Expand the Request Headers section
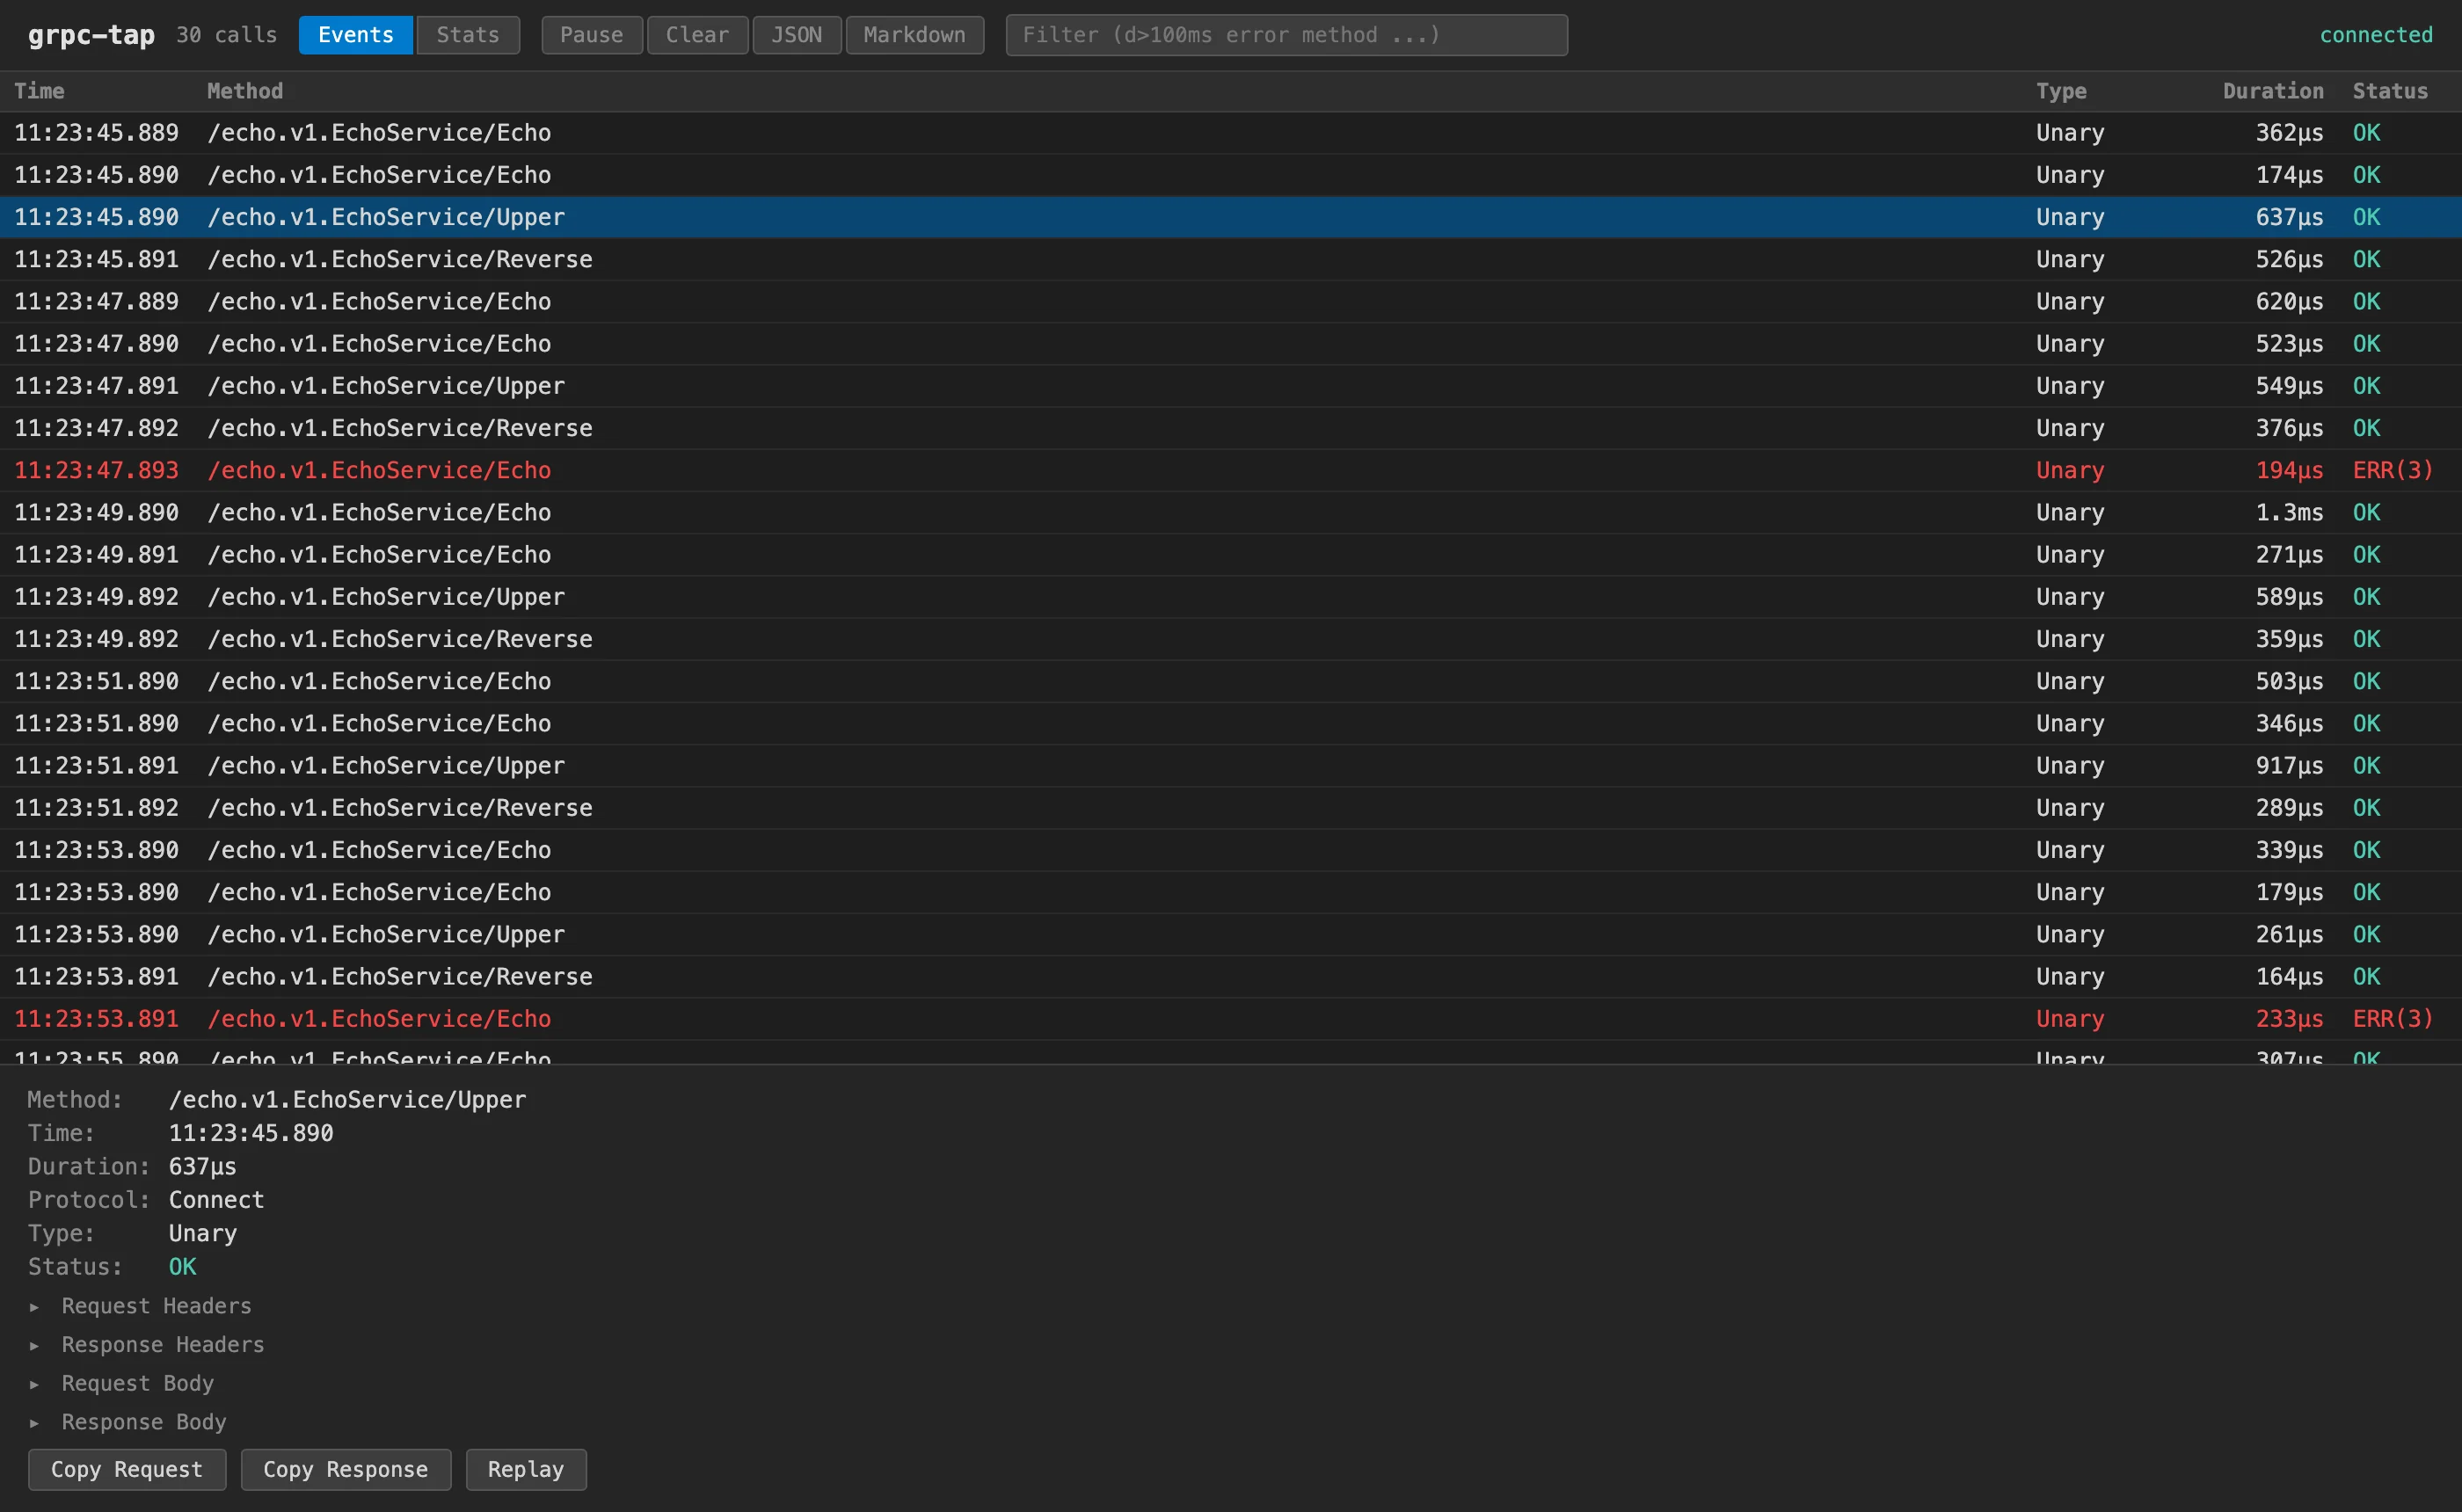 [x=140, y=1306]
